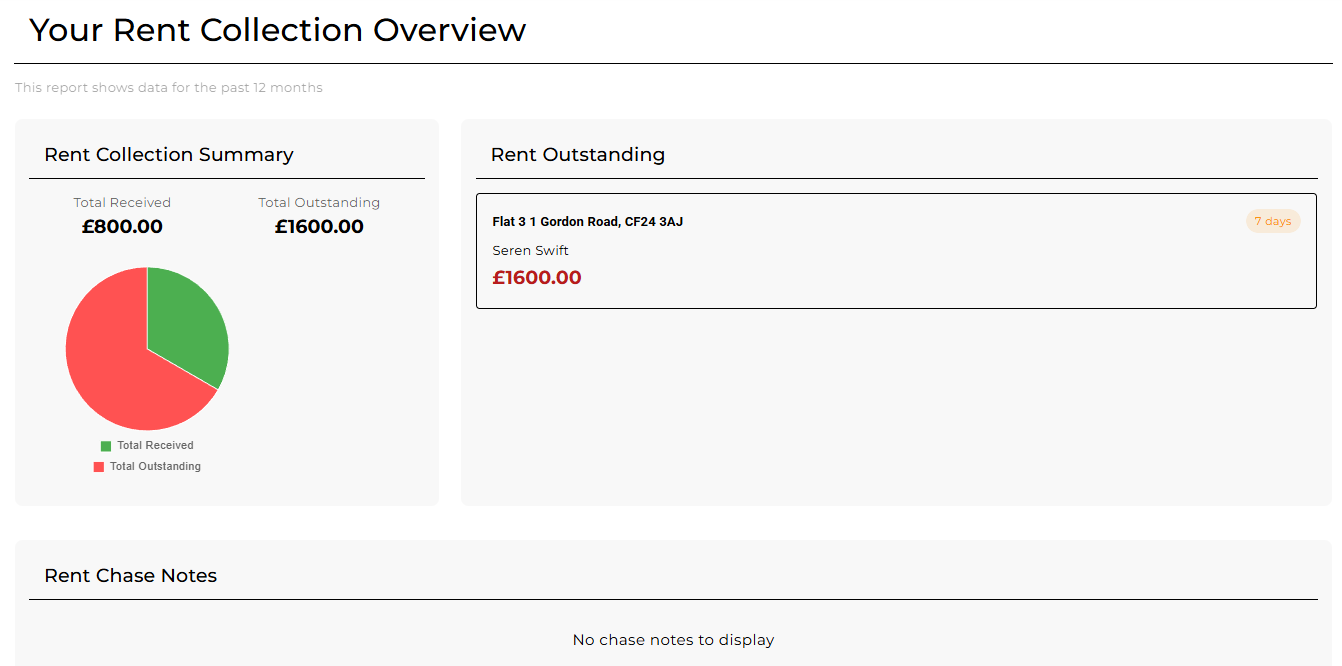Click the red legend color square
Viewport: 1342px width, 666px height.
(x=99, y=467)
